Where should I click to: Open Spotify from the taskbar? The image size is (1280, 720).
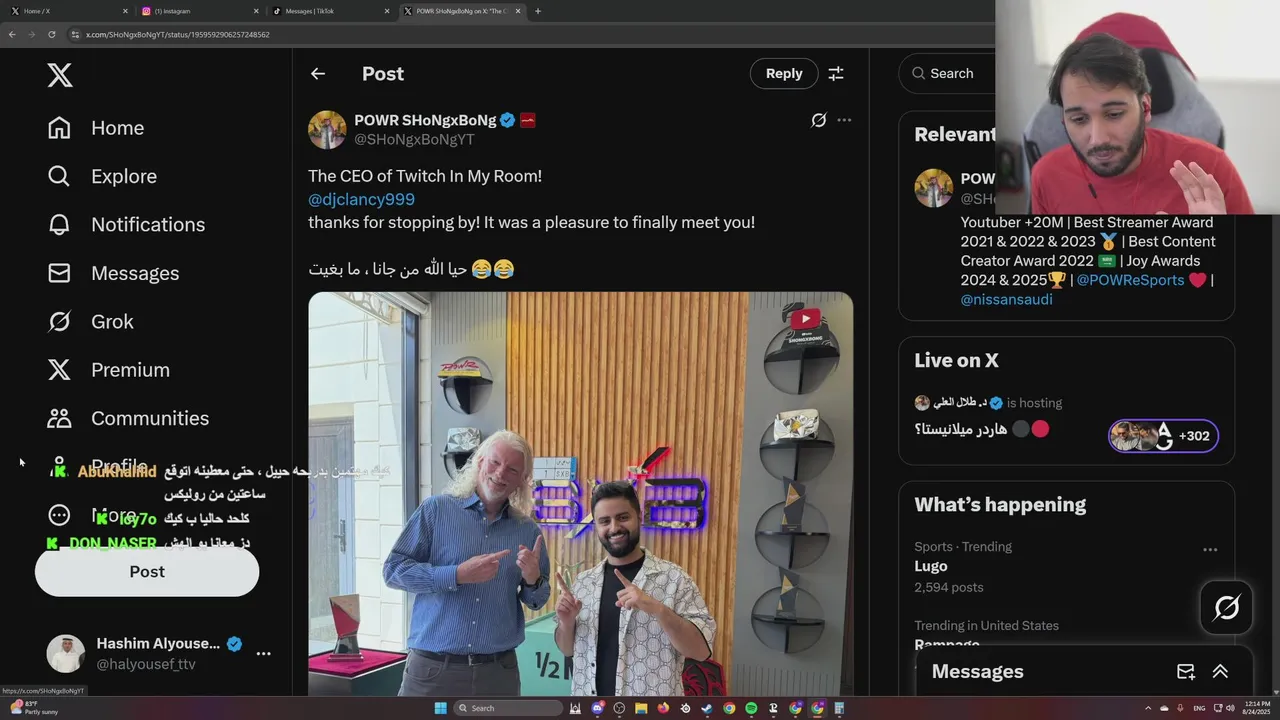(x=751, y=708)
